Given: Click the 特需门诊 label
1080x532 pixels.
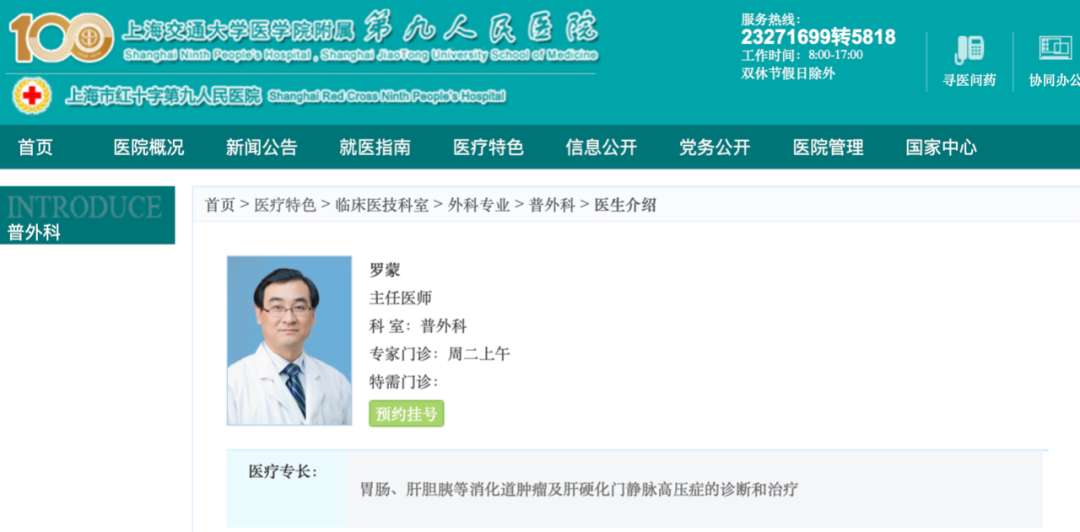Looking at the screenshot, I should click(404, 382).
